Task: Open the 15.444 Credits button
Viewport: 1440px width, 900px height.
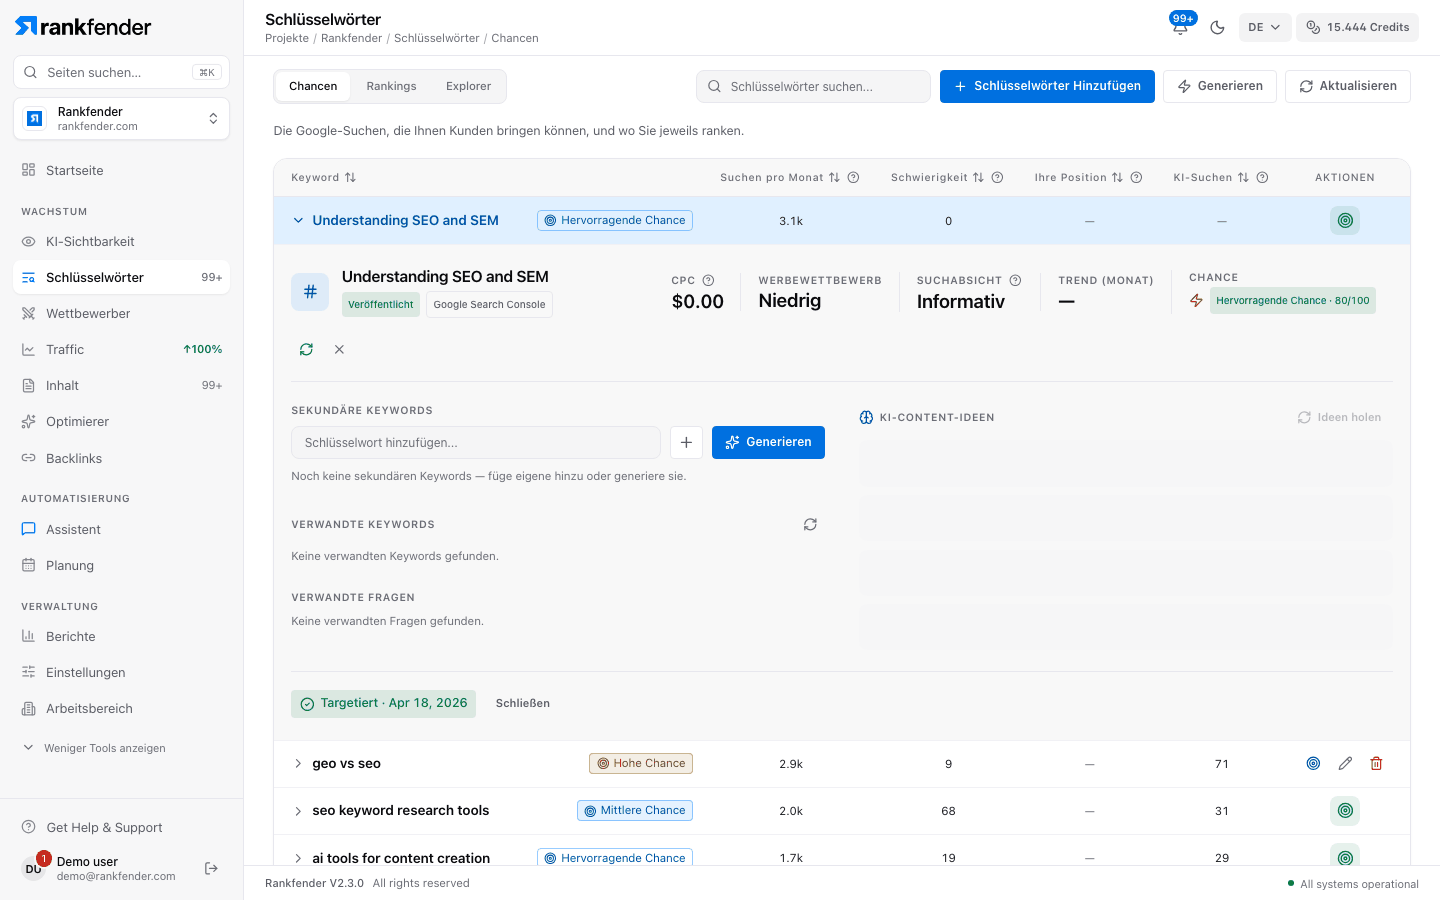Action: [x=1357, y=27]
